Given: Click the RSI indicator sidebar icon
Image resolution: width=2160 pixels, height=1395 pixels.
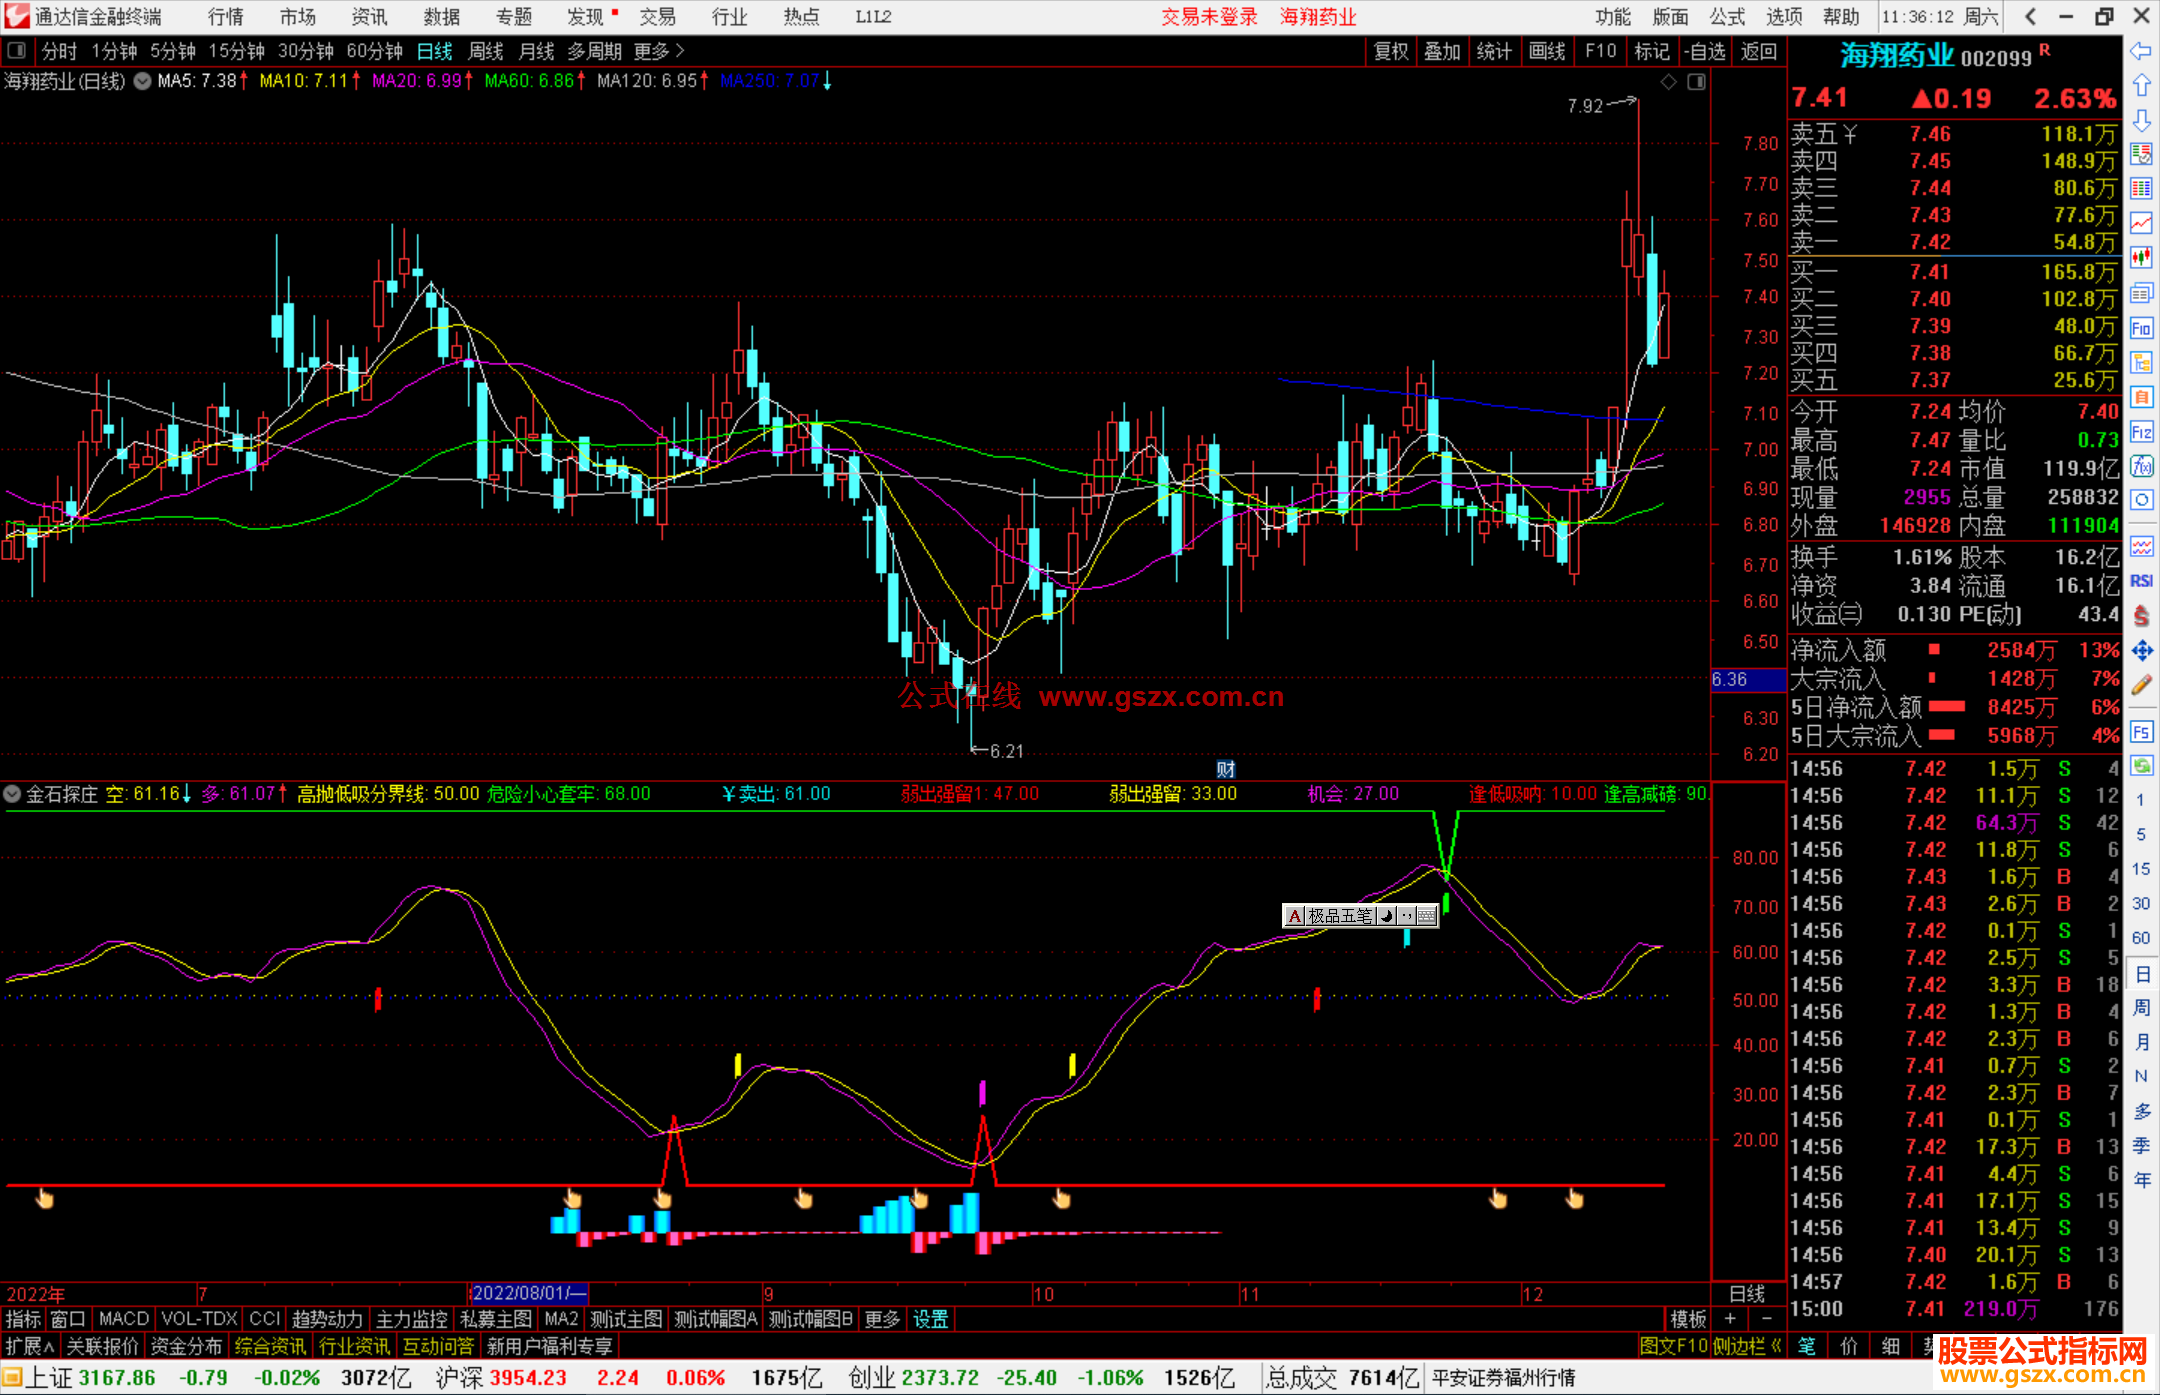Looking at the screenshot, I should coord(2141,581).
